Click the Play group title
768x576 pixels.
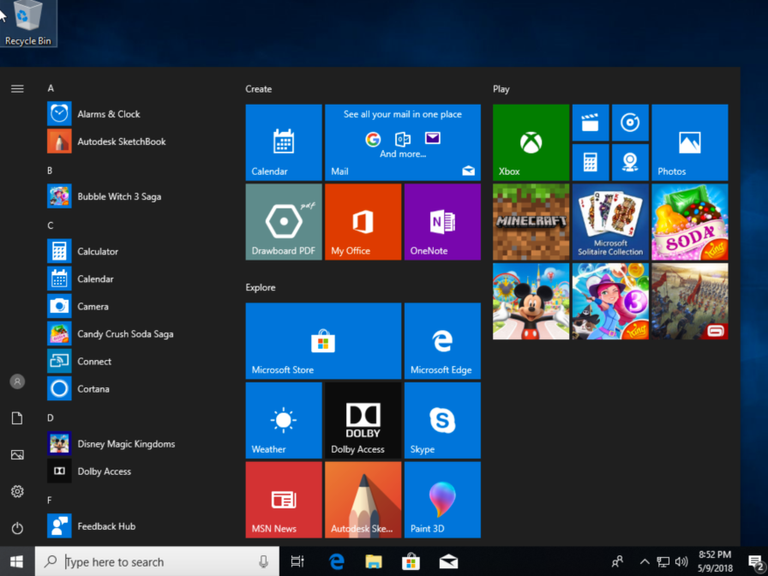(x=501, y=89)
